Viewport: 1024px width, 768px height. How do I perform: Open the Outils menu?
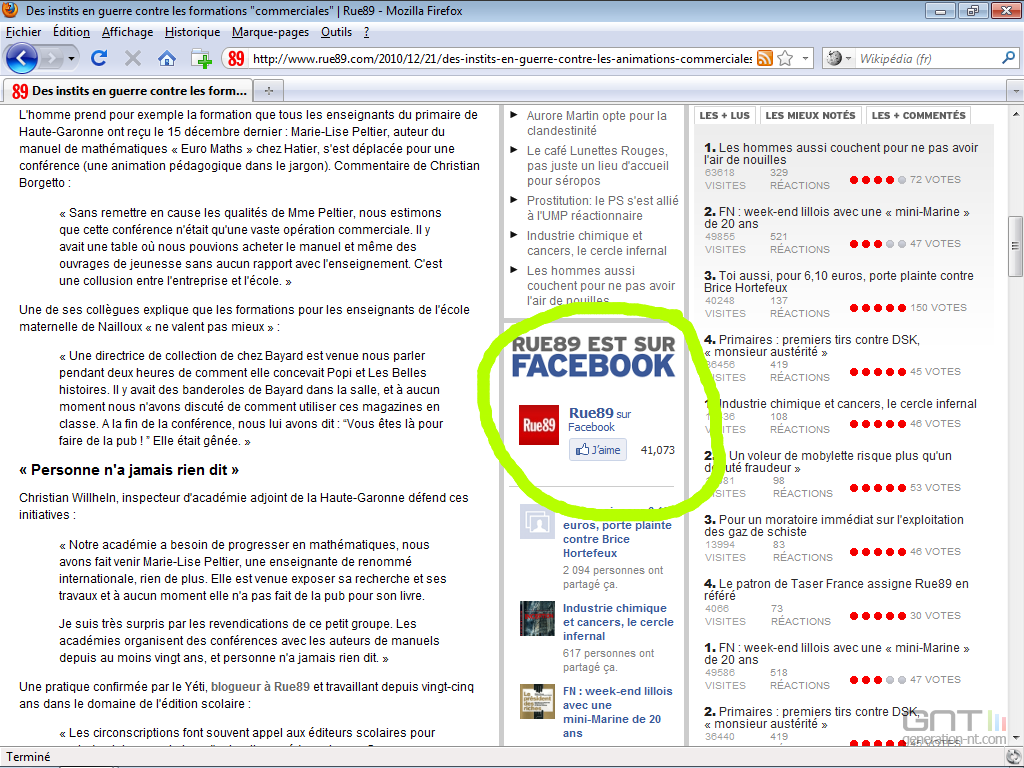point(336,32)
